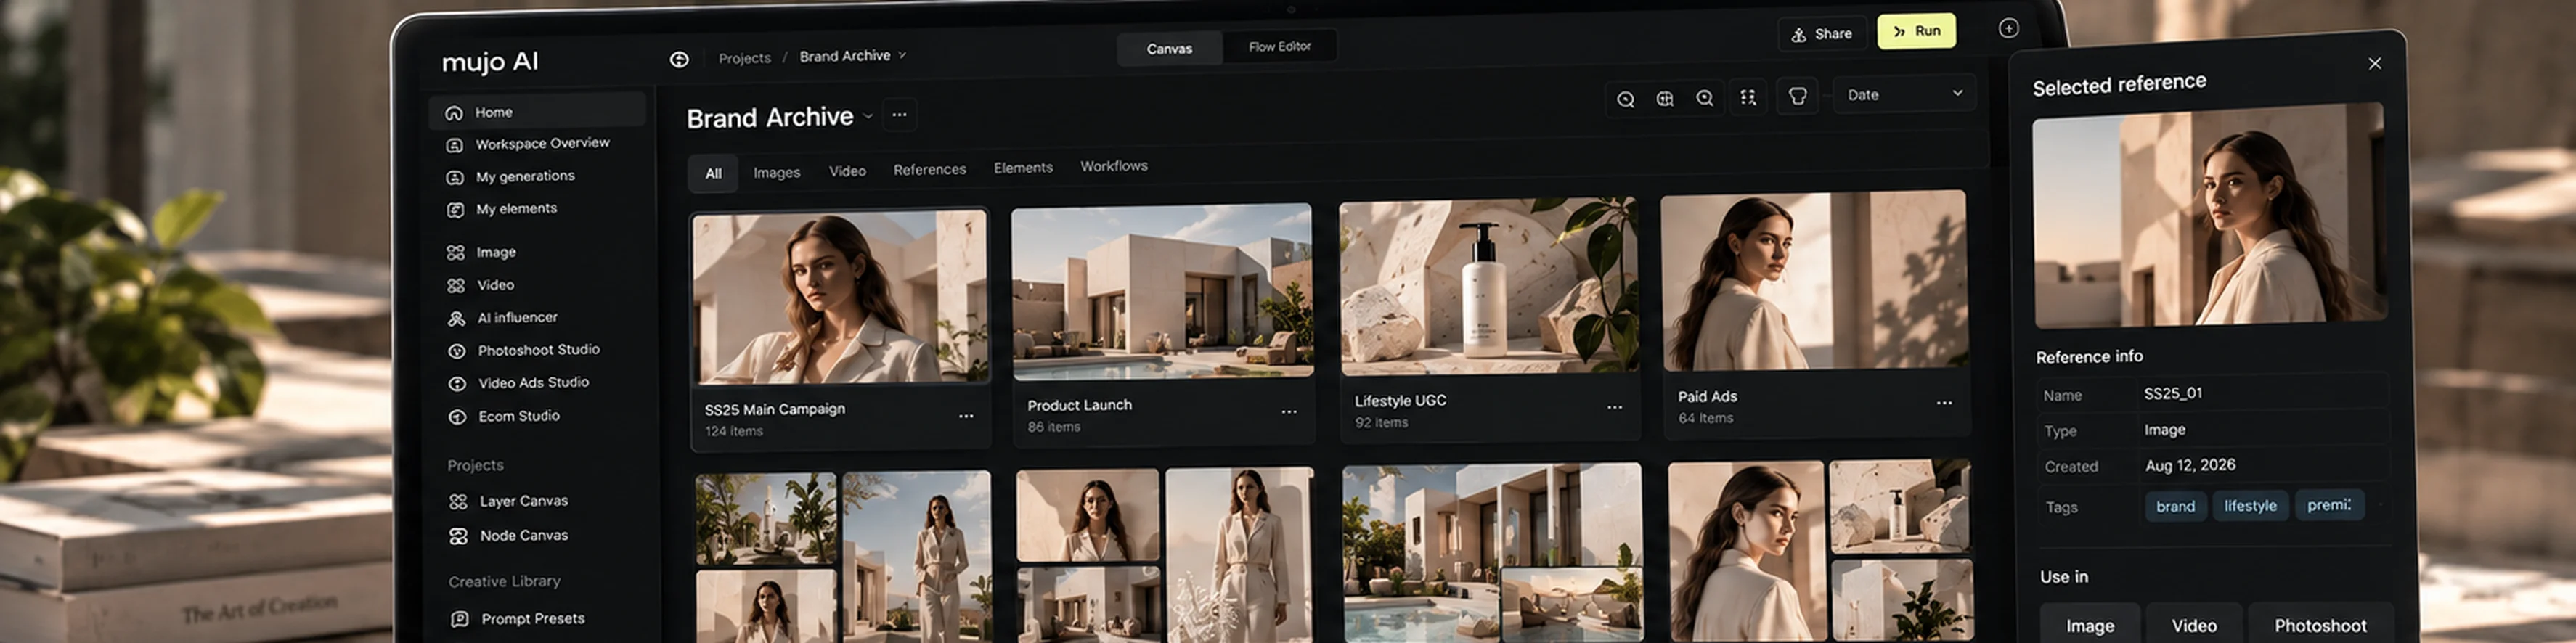Switch to the Canvas view
The width and height of the screenshot is (2576, 643).
point(1169,48)
